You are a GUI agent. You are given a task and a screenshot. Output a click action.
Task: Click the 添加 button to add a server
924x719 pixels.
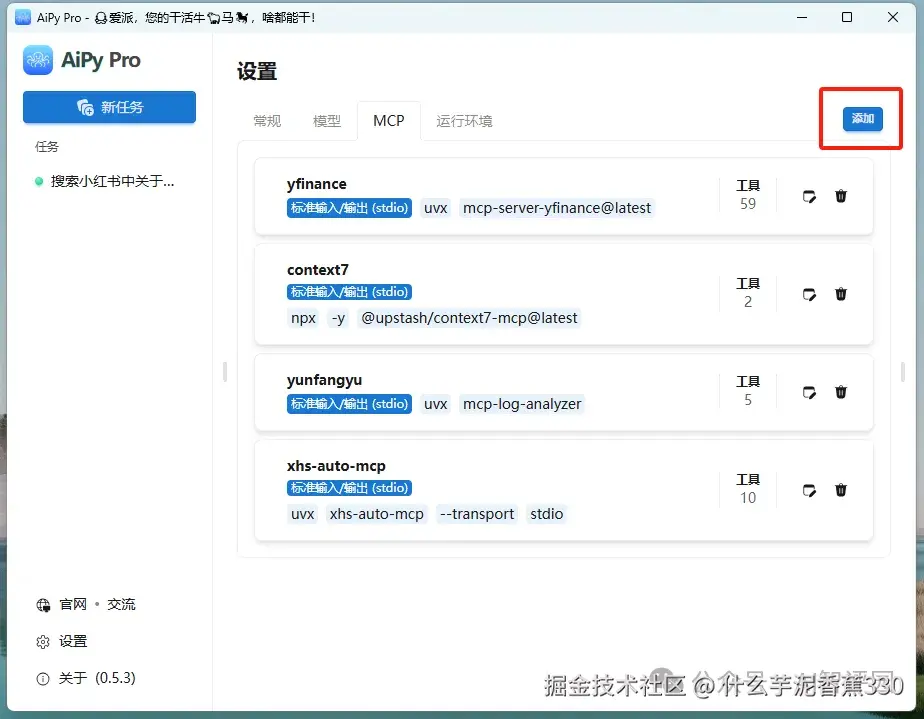861,118
